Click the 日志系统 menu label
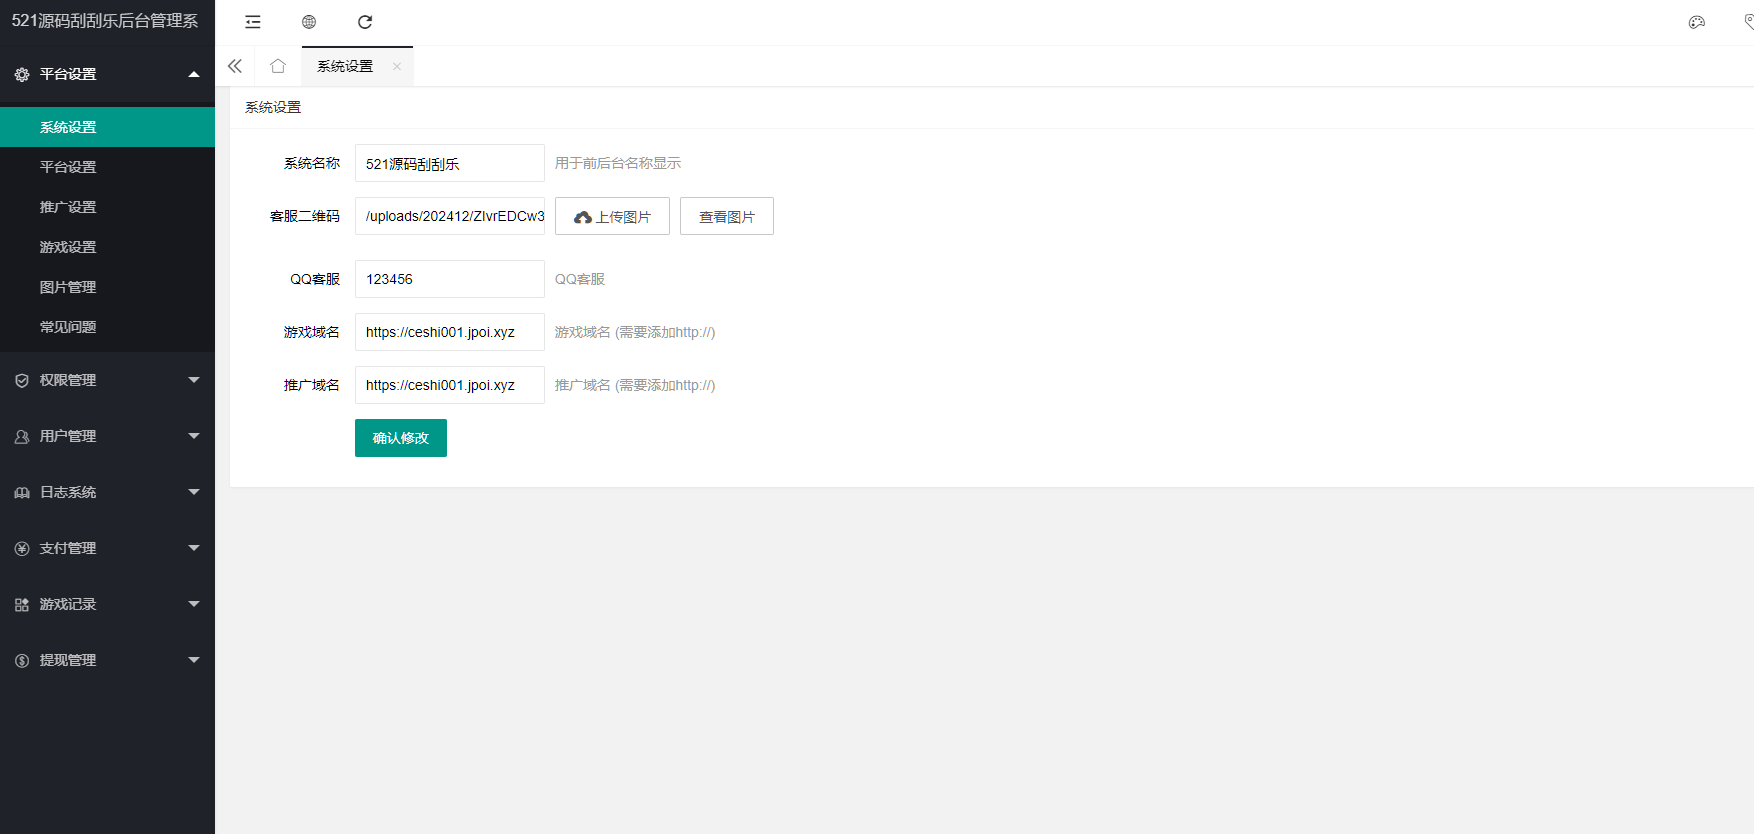 pos(68,492)
